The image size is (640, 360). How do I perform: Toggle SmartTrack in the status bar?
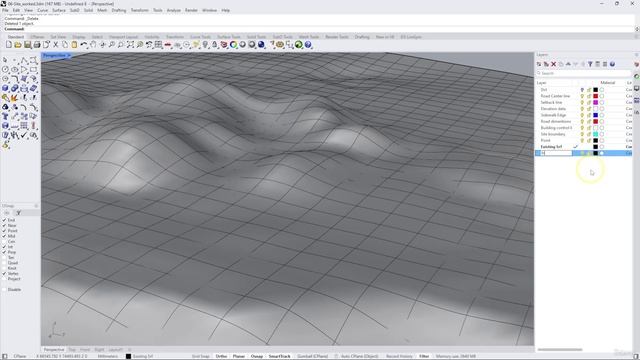click(x=279, y=356)
